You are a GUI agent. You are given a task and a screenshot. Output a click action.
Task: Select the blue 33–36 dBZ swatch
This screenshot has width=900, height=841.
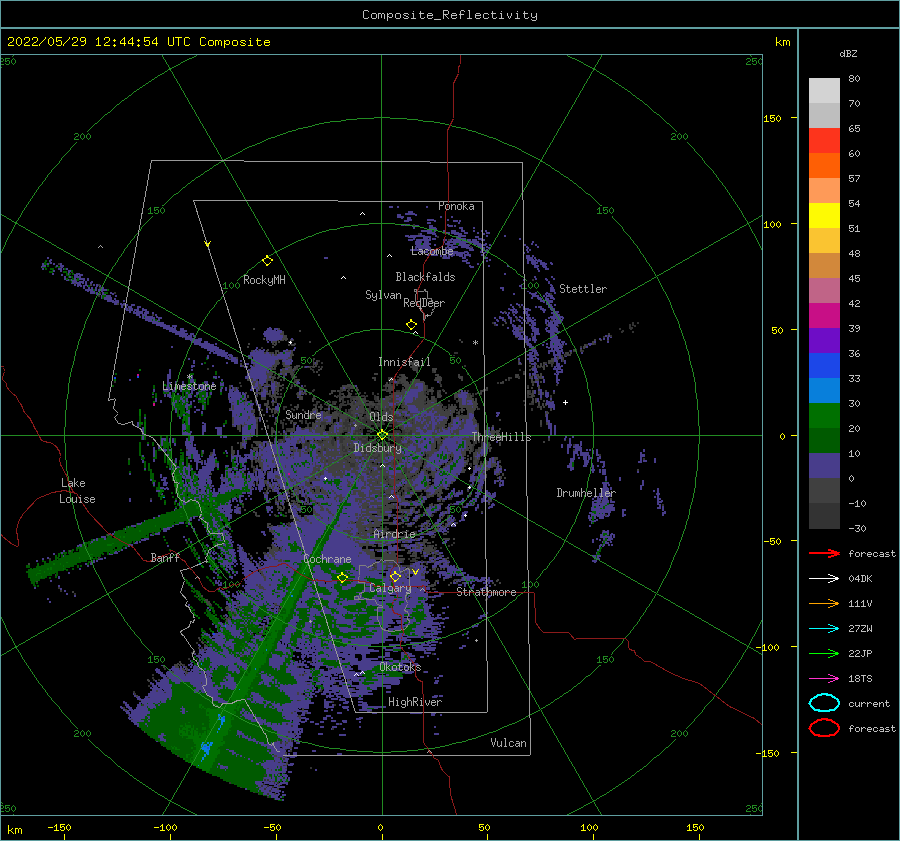[824, 366]
